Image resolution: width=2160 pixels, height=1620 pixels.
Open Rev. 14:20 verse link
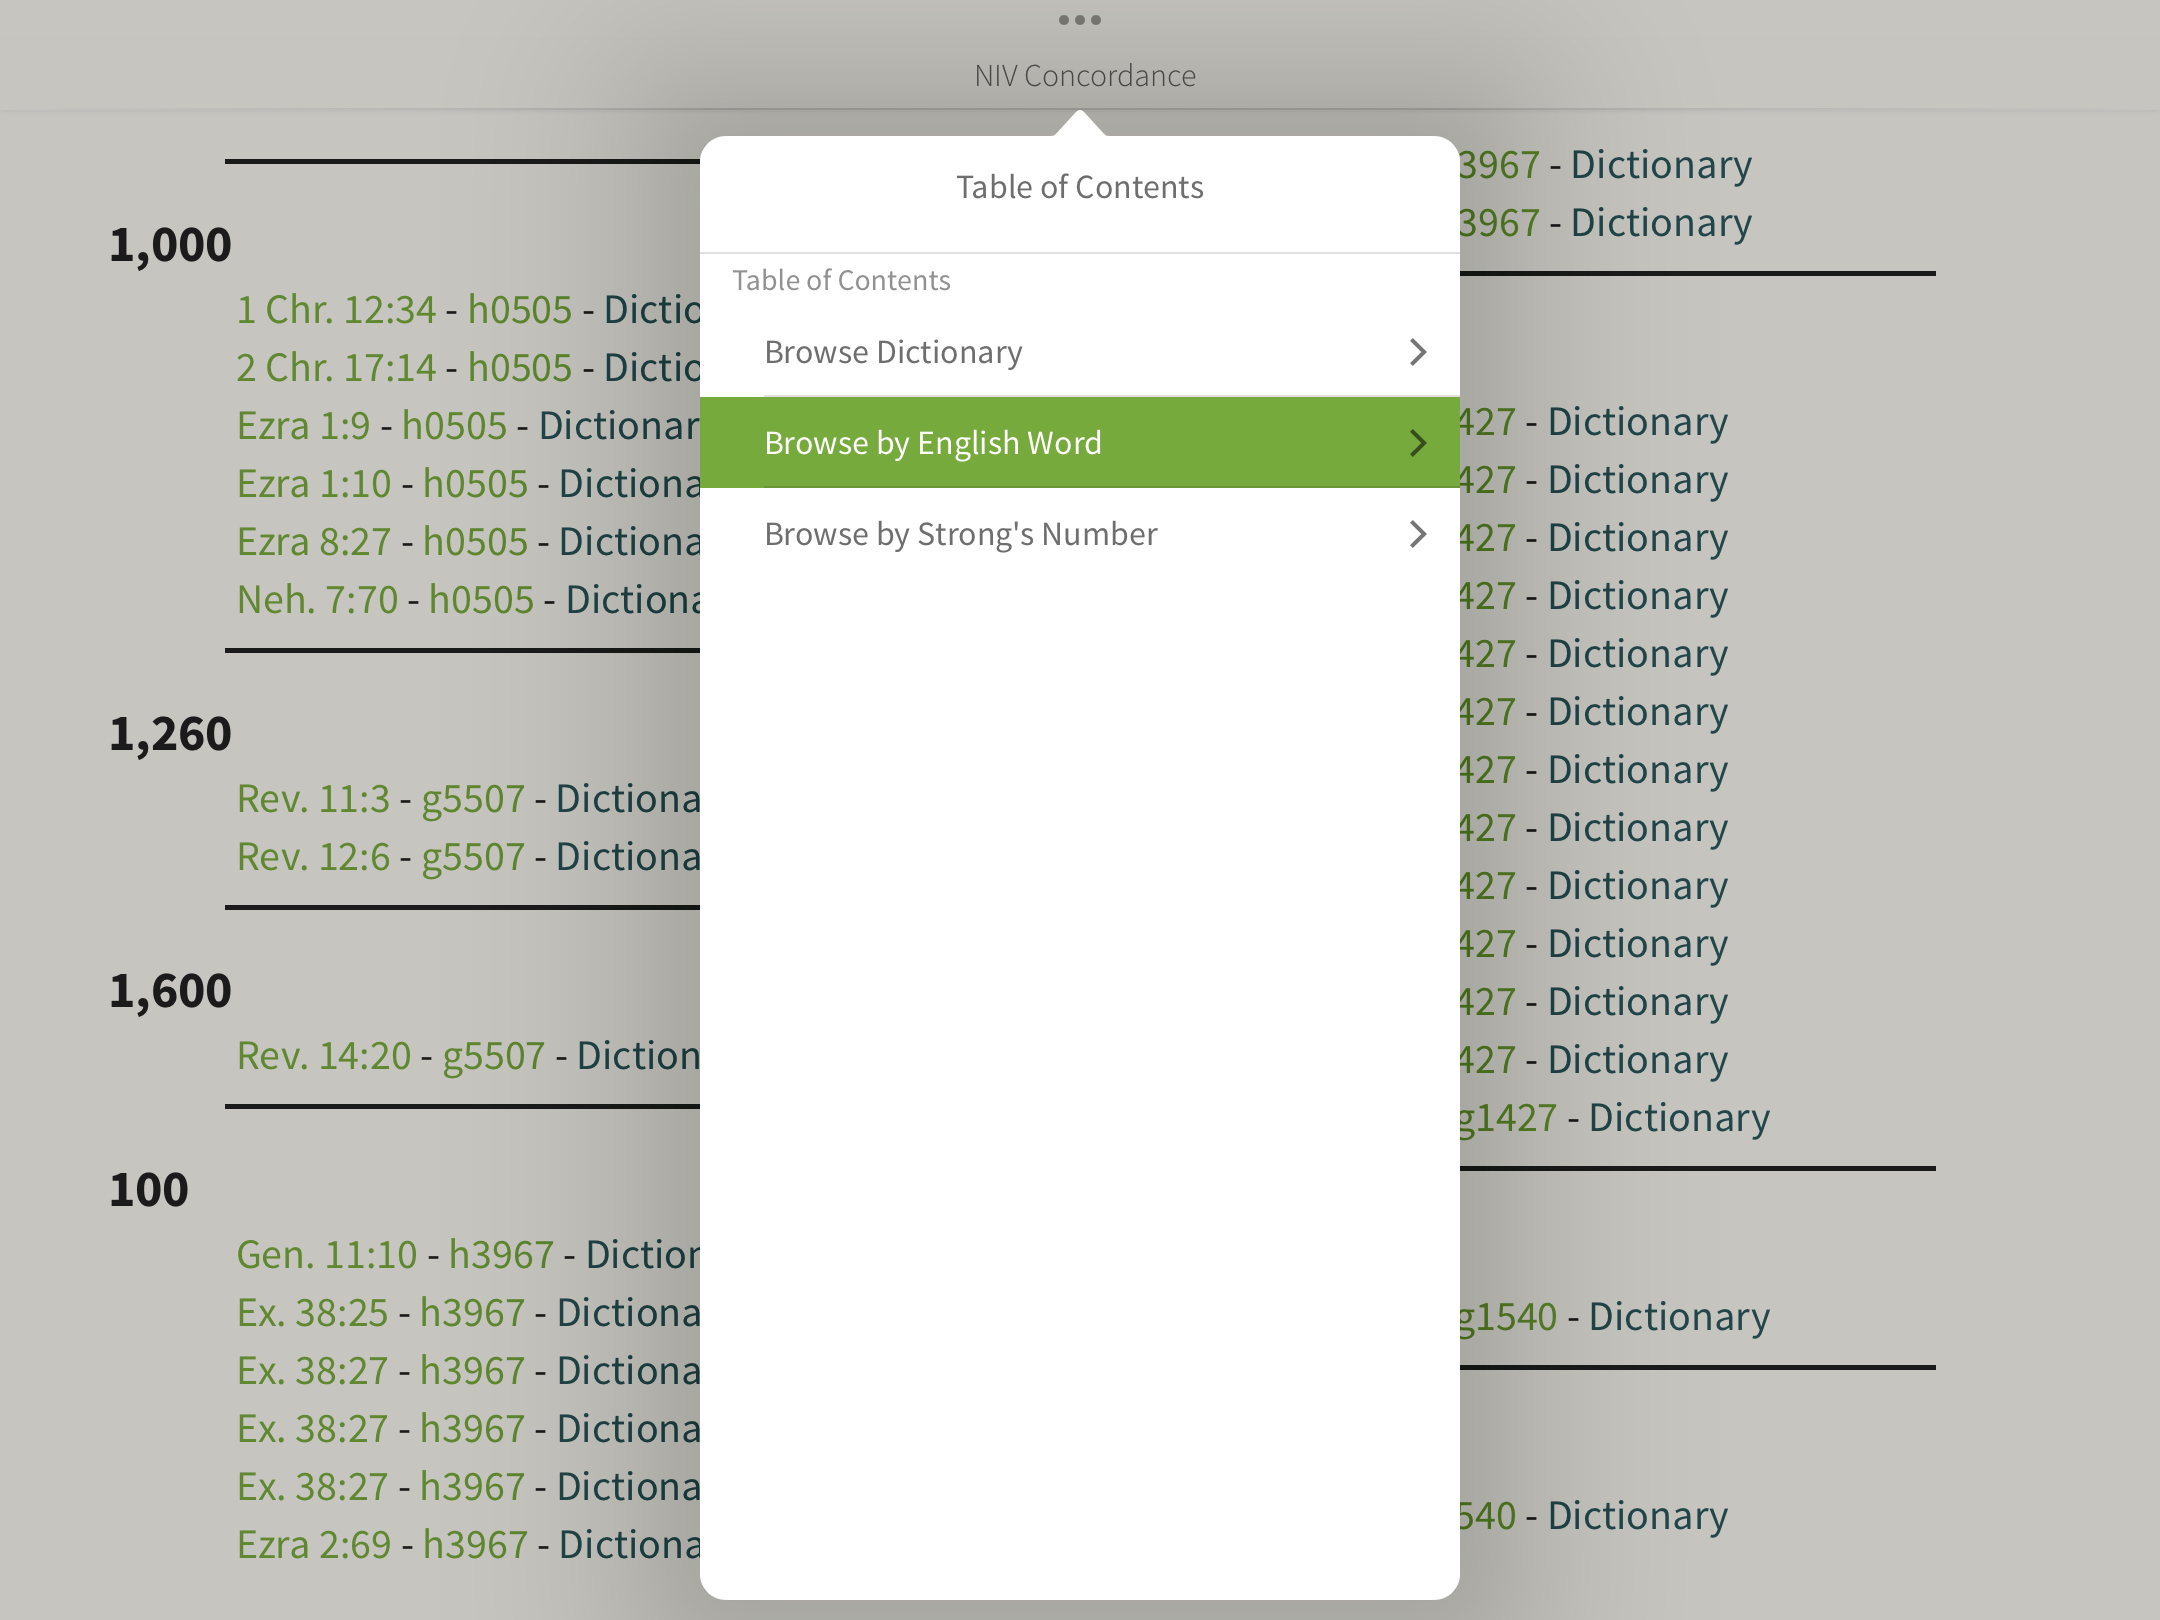point(324,1056)
